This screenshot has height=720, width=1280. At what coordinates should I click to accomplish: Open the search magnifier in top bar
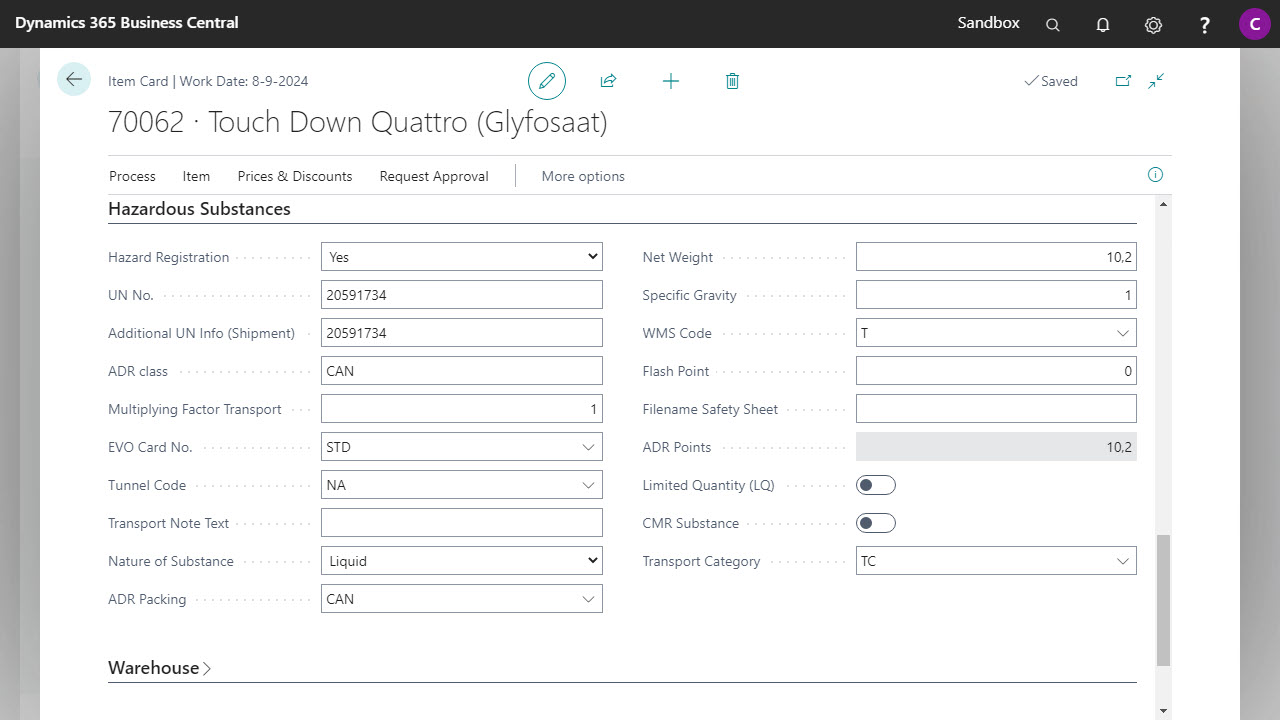[x=1052, y=25]
